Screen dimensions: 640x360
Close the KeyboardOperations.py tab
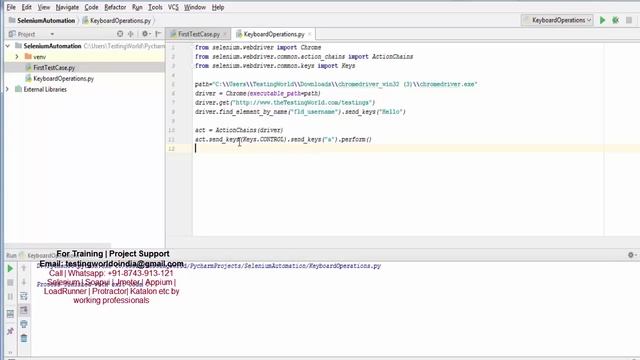(x=310, y=34)
